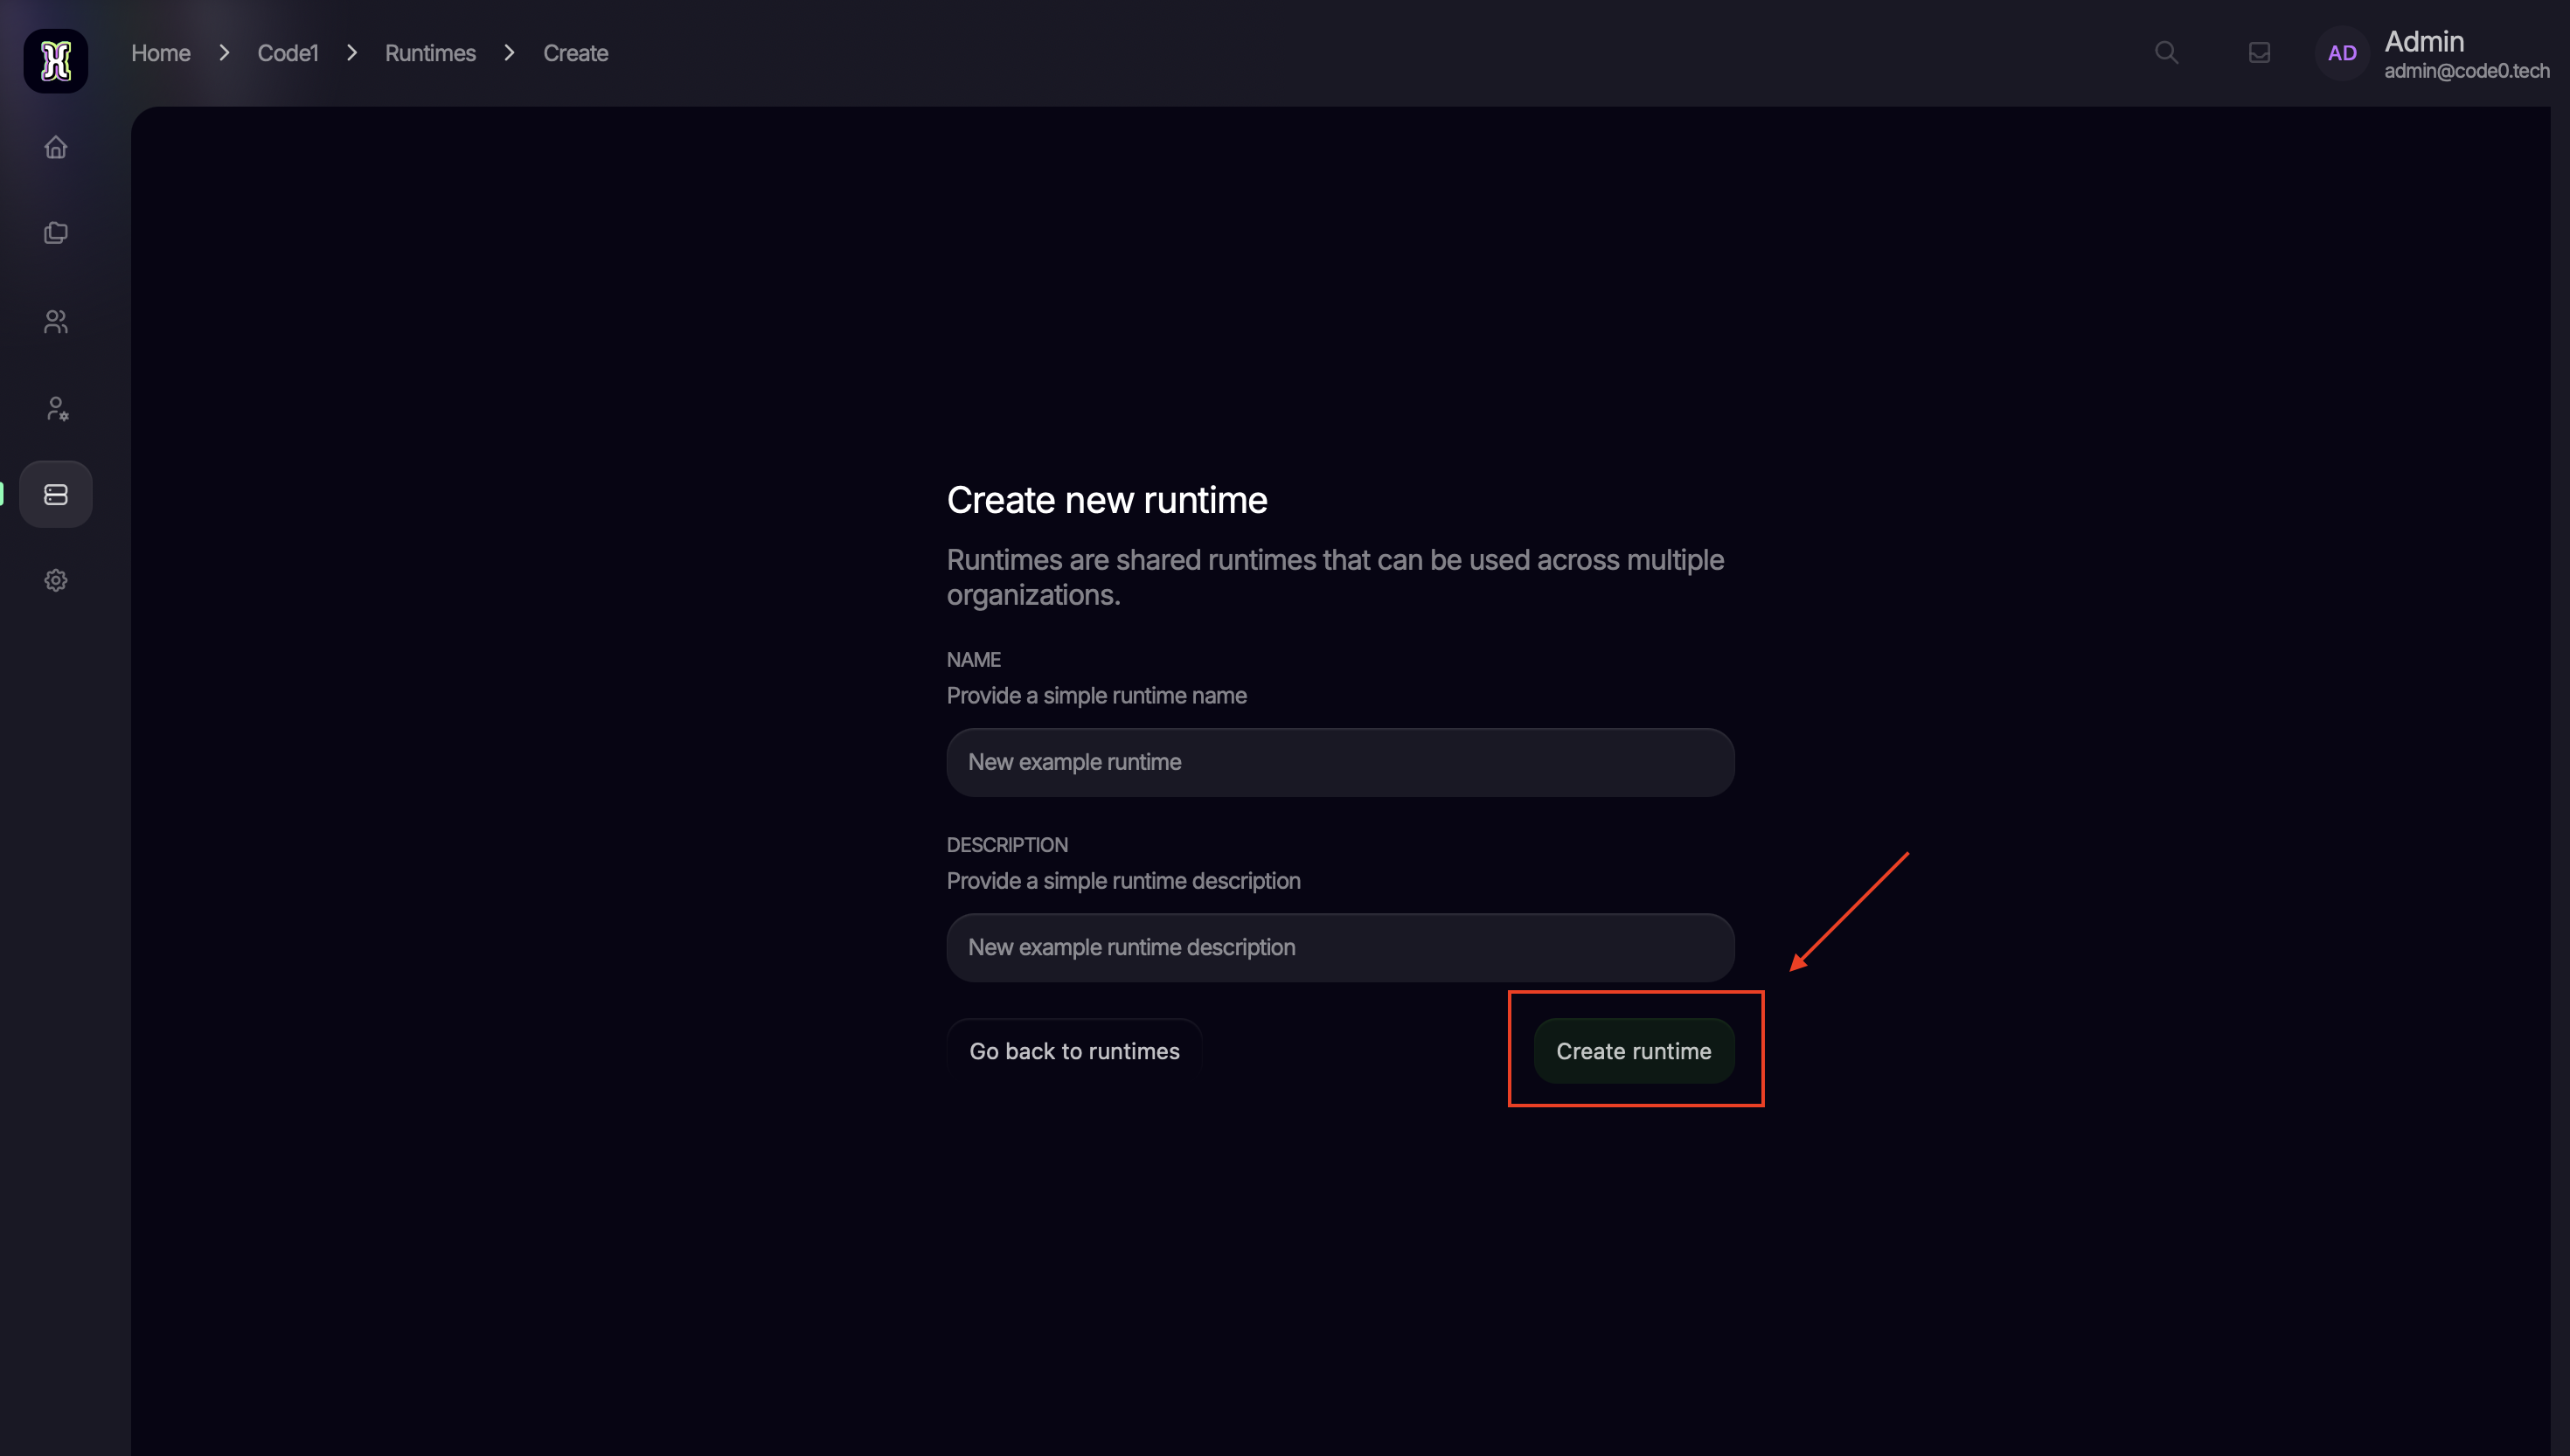Click the Code0 logo icon
This screenshot has width=2570, height=1456.
click(56, 61)
